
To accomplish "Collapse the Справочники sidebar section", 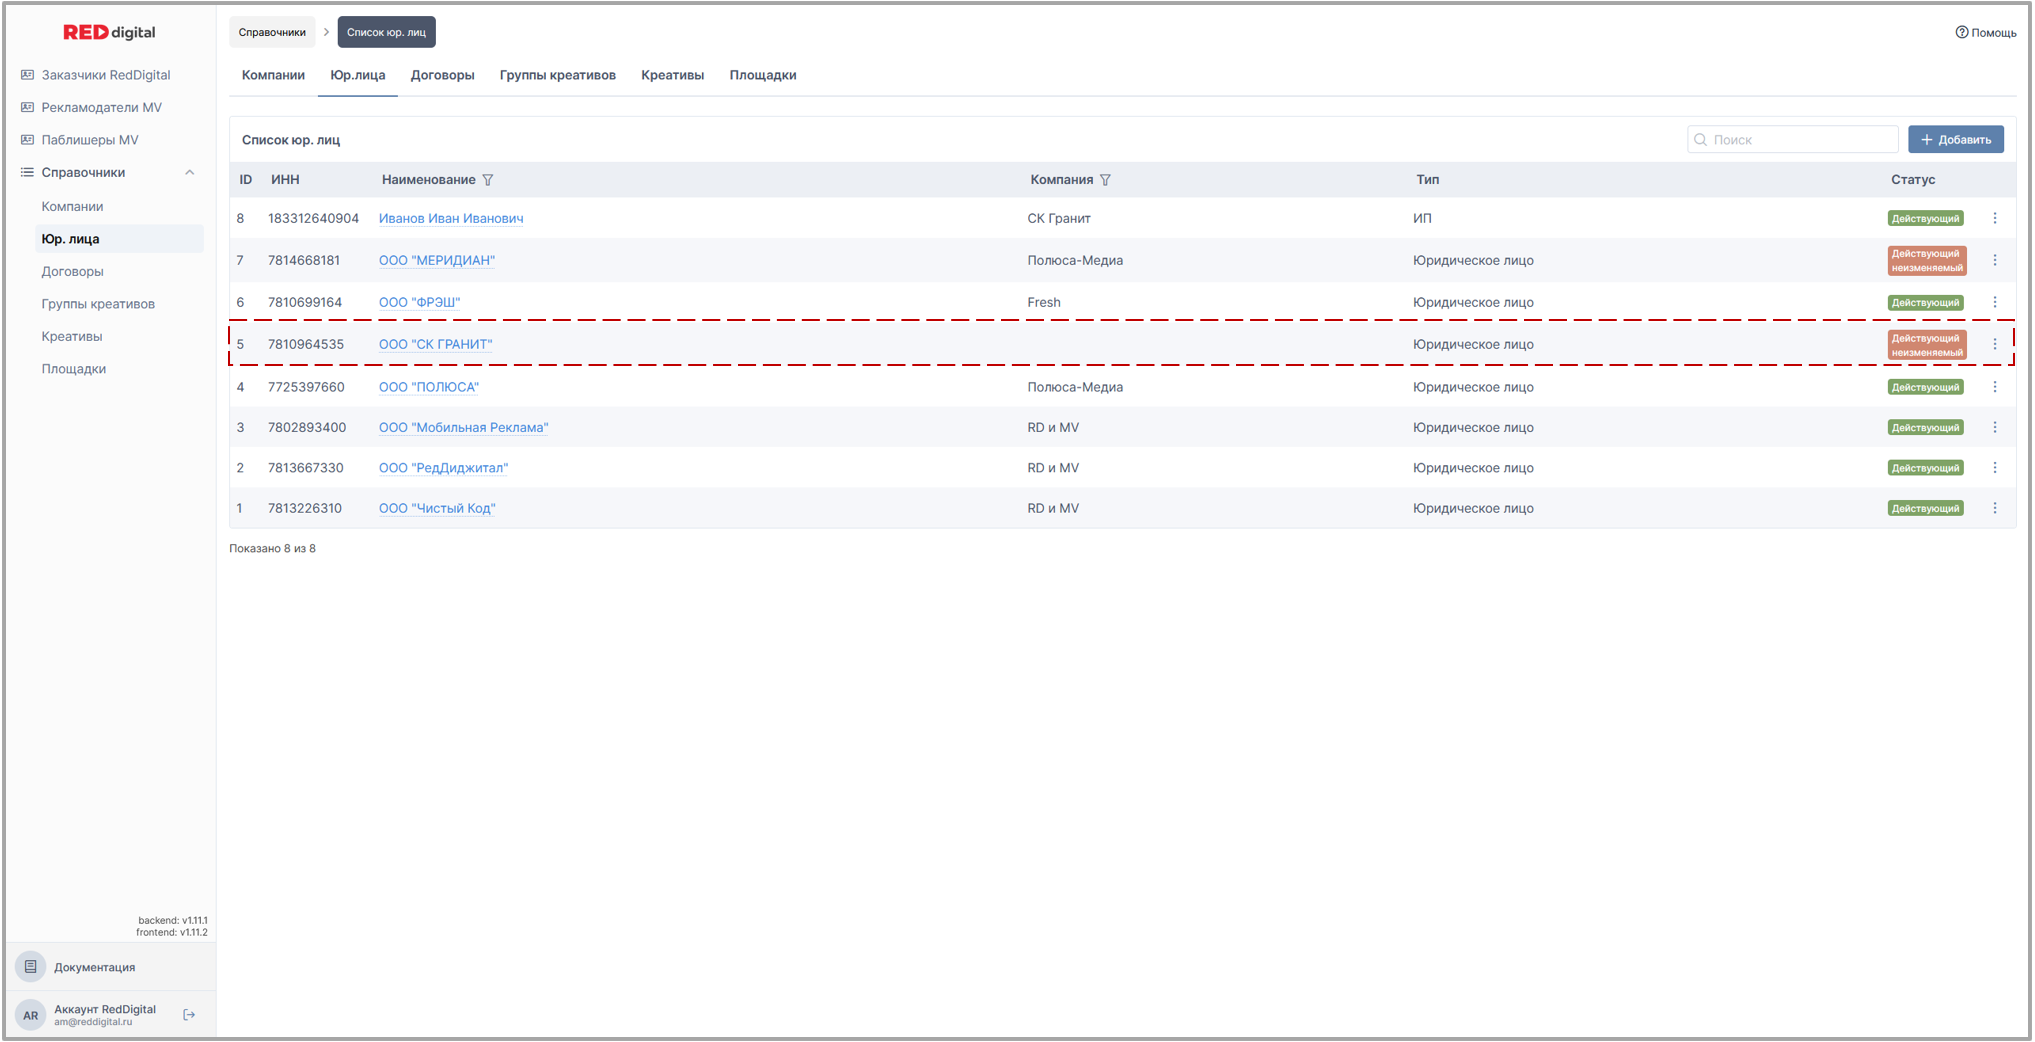I will (189, 173).
